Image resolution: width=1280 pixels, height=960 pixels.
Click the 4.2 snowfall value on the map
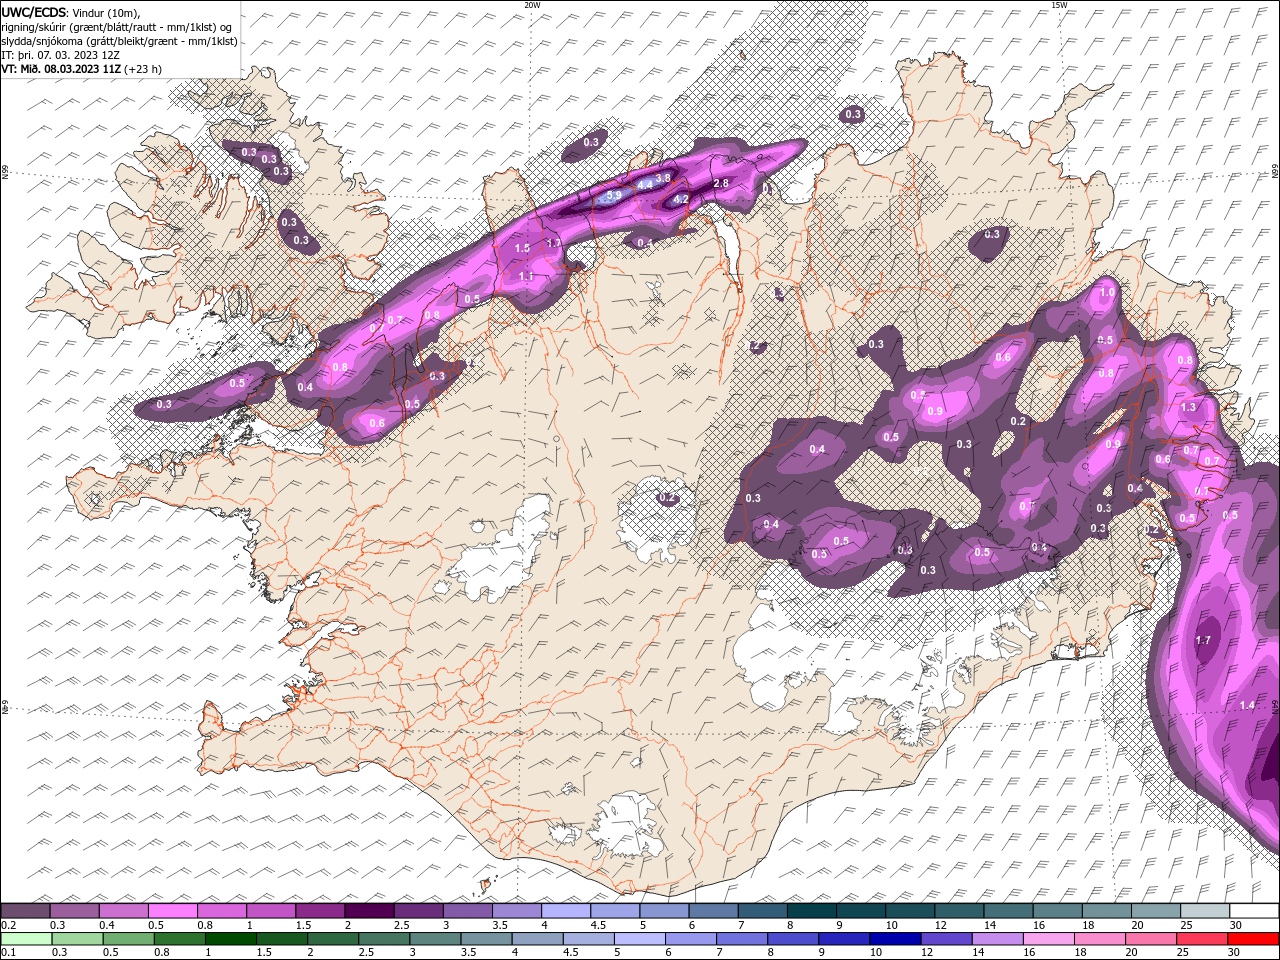[x=681, y=200]
